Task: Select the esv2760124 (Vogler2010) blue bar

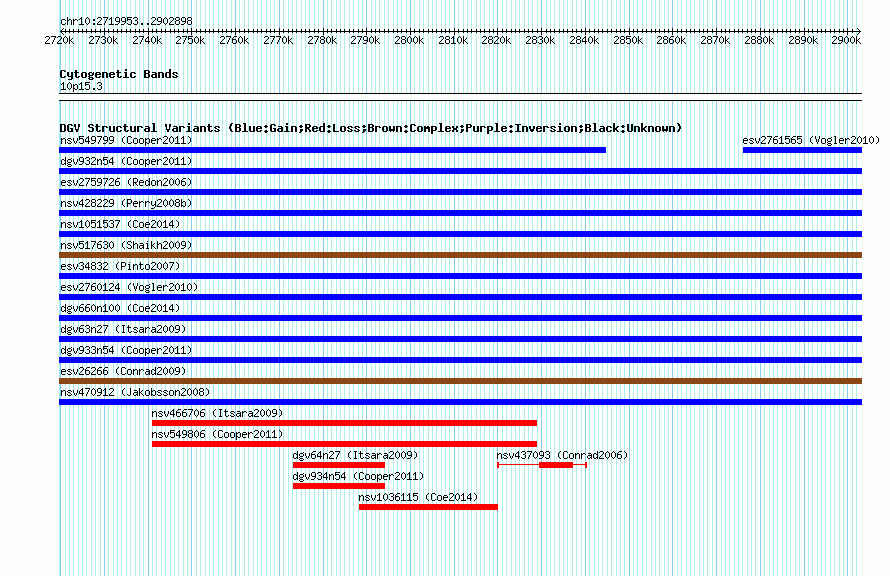Action: tap(460, 297)
